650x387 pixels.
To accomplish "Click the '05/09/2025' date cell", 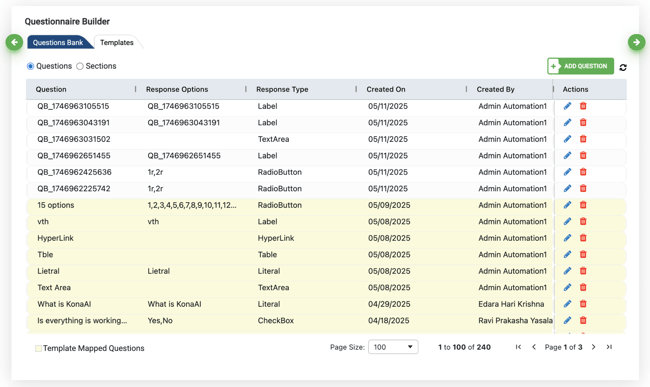I will tap(389, 205).
